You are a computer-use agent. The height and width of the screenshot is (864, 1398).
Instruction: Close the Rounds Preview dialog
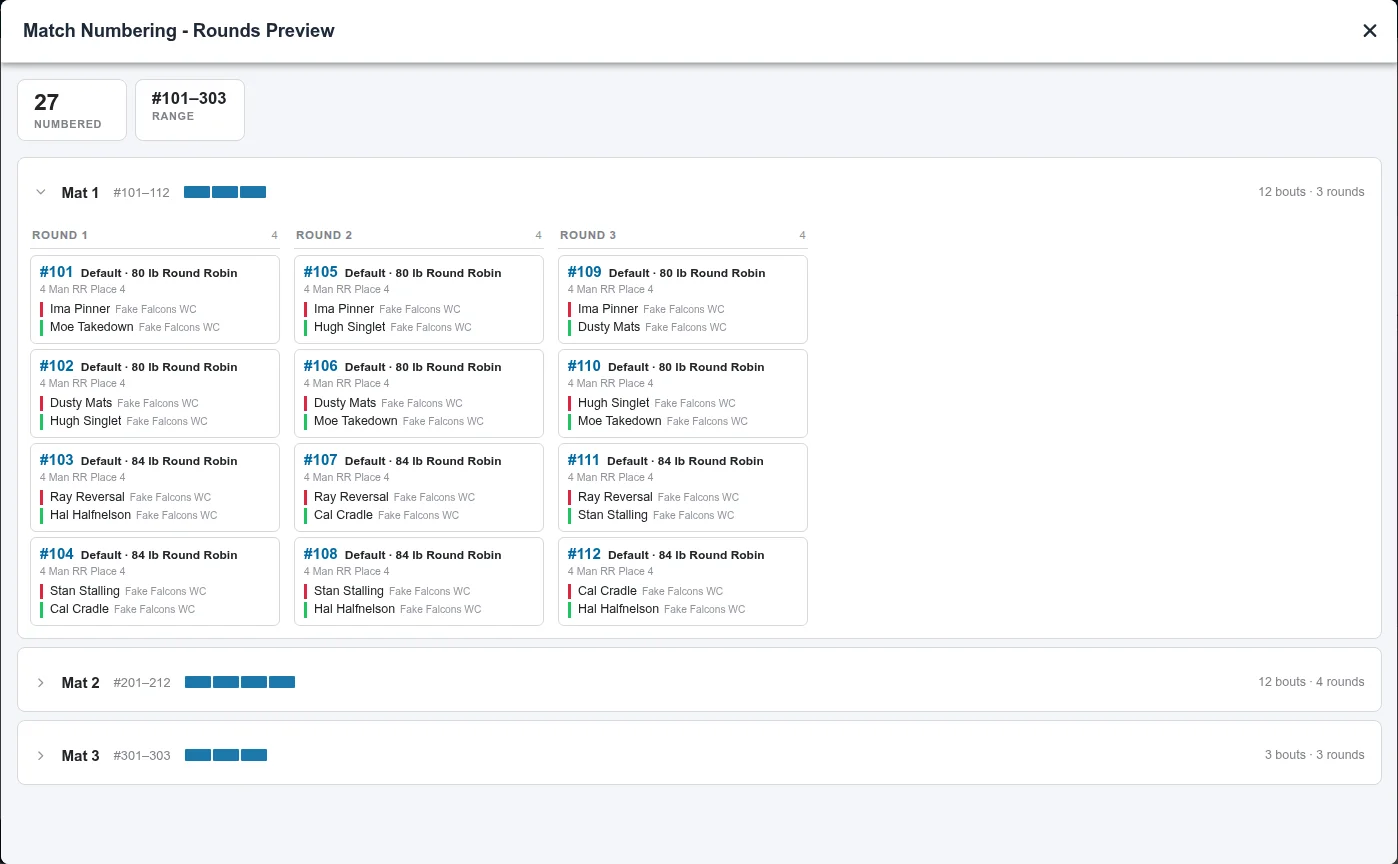click(x=1370, y=31)
